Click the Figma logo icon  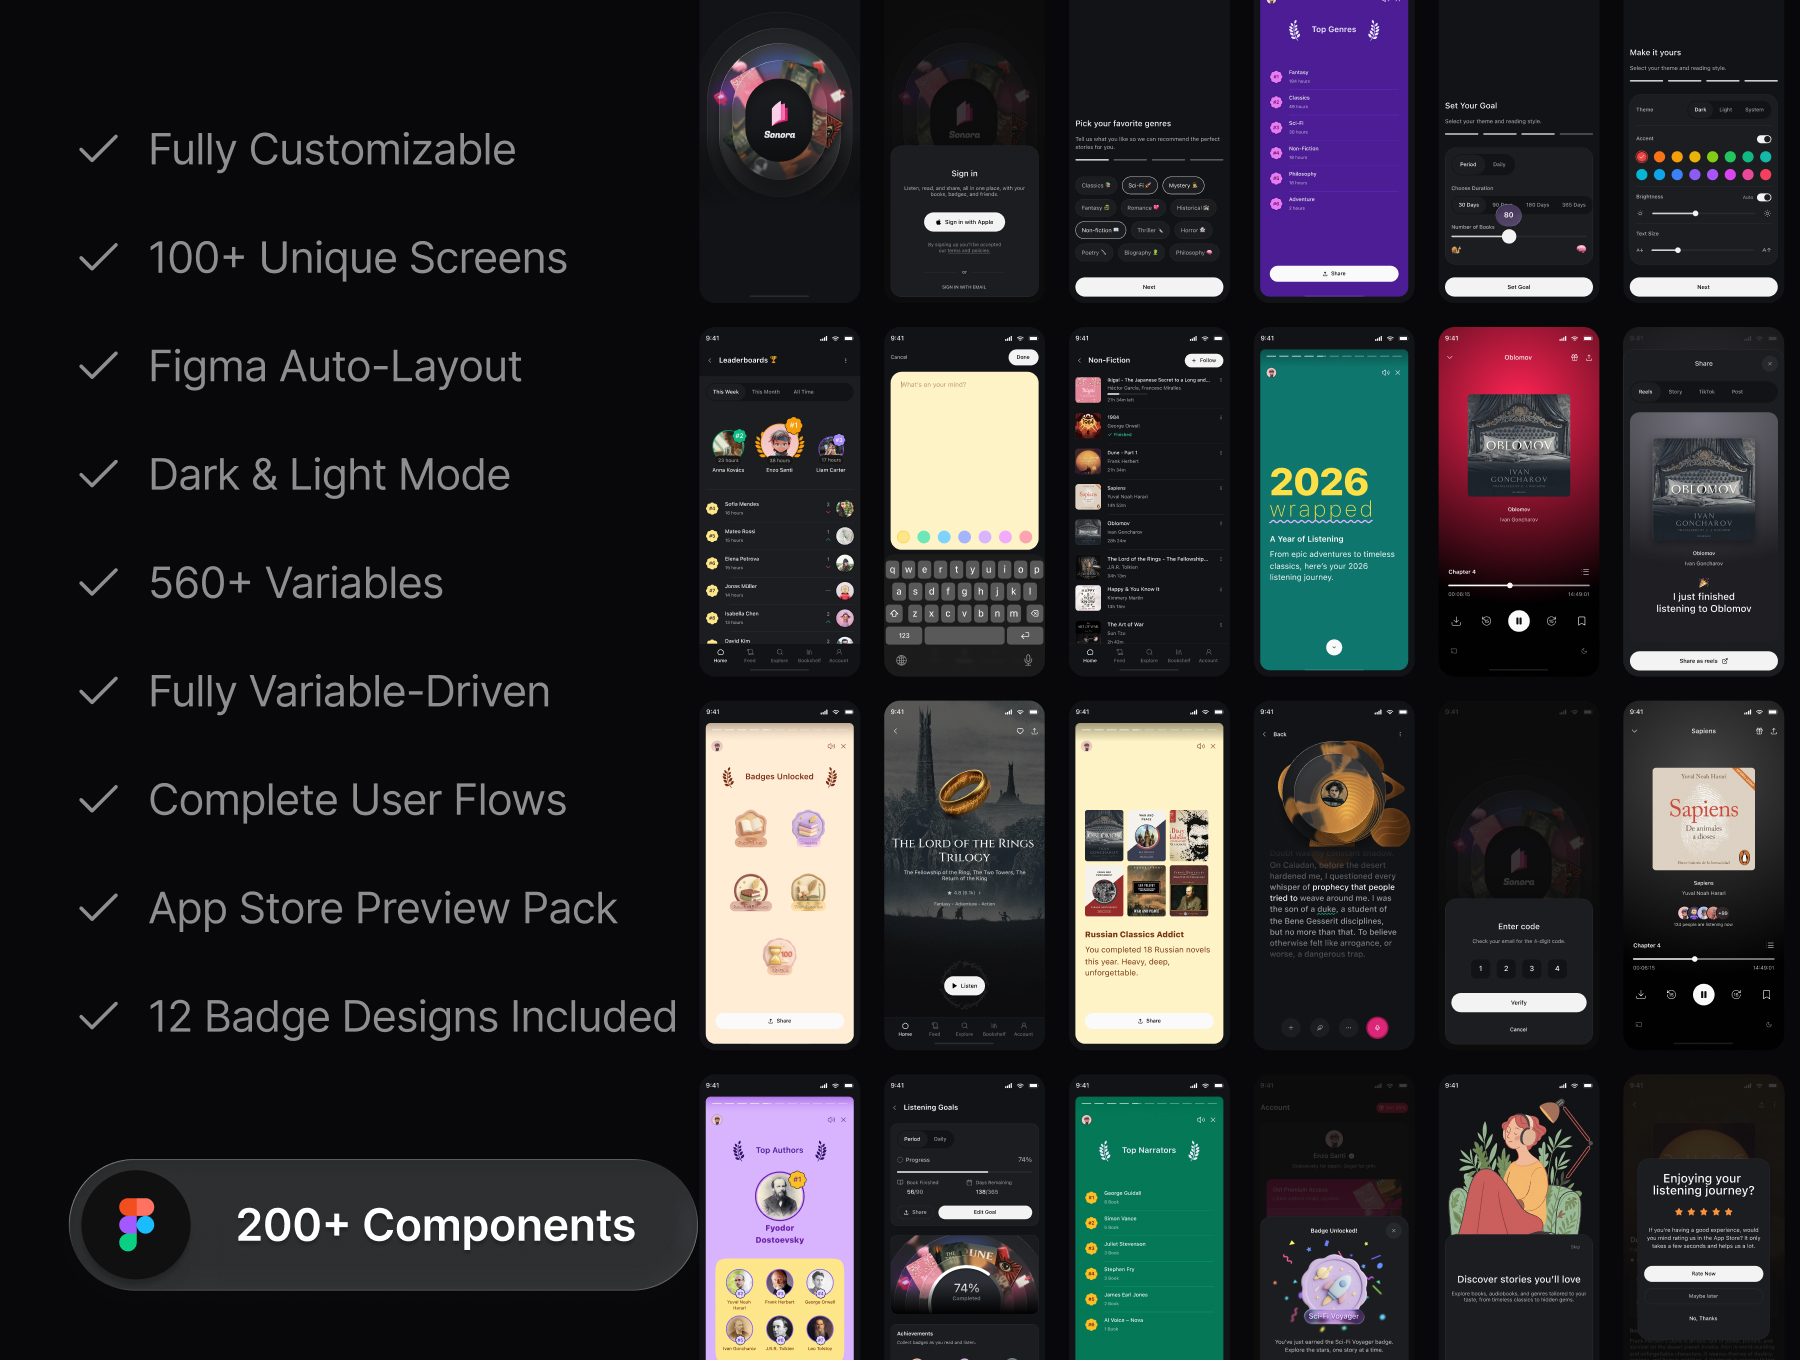click(x=137, y=1225)
